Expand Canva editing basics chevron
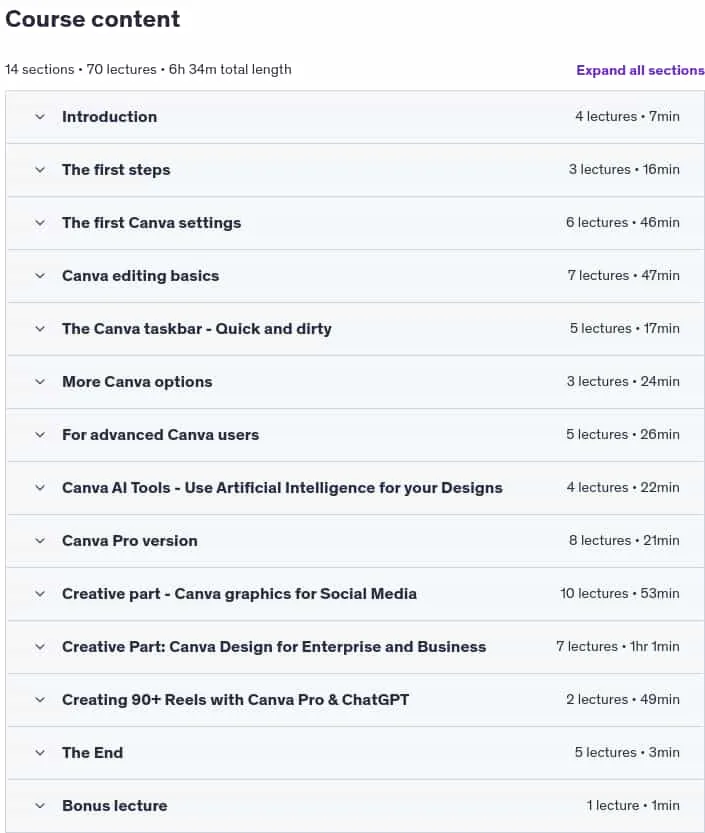Viewport: 705px width, 833px height. point(40,276)
